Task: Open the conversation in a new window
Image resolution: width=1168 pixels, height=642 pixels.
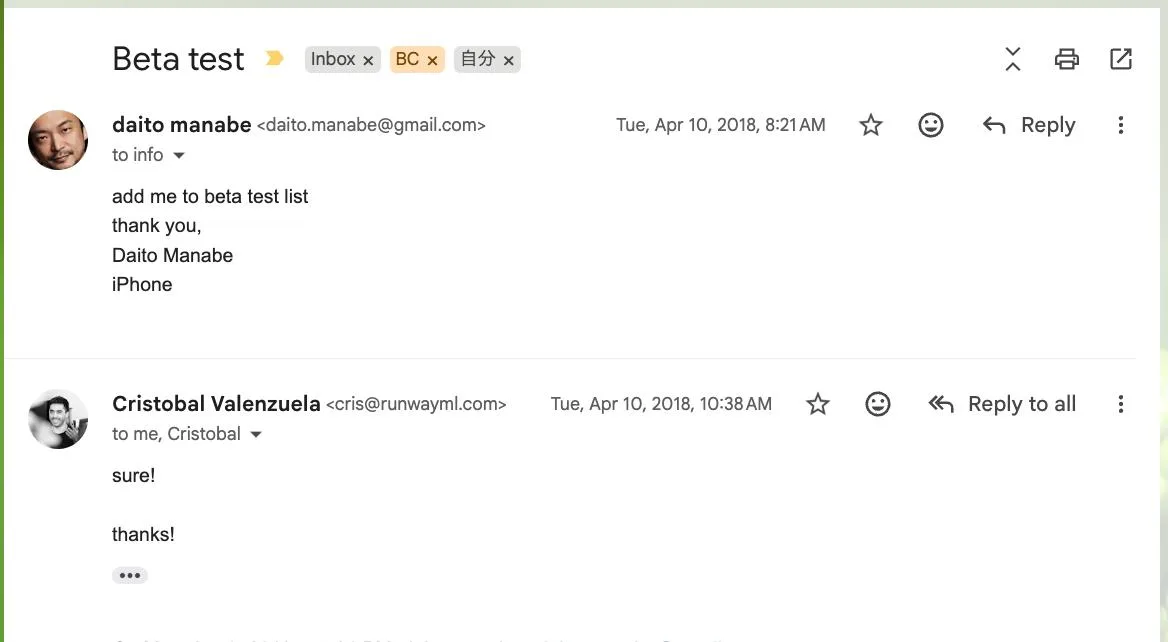Action: coord(1120,59)
